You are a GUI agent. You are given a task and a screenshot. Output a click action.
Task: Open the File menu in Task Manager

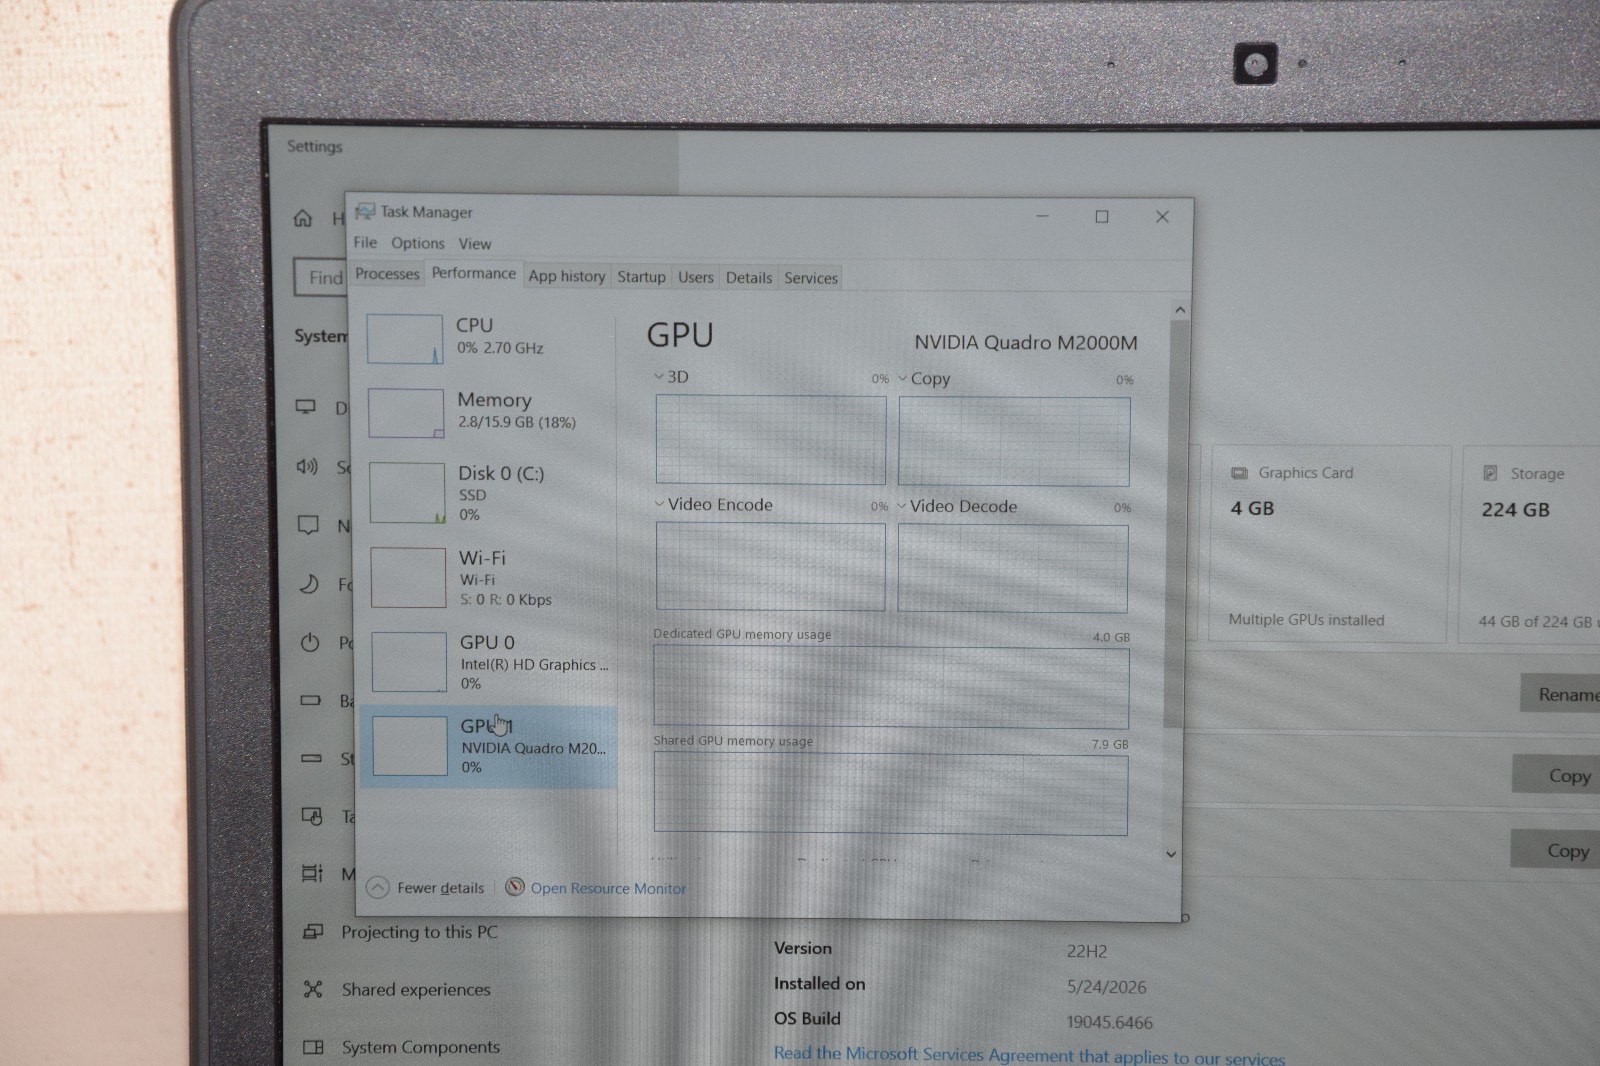coord(365,243)
